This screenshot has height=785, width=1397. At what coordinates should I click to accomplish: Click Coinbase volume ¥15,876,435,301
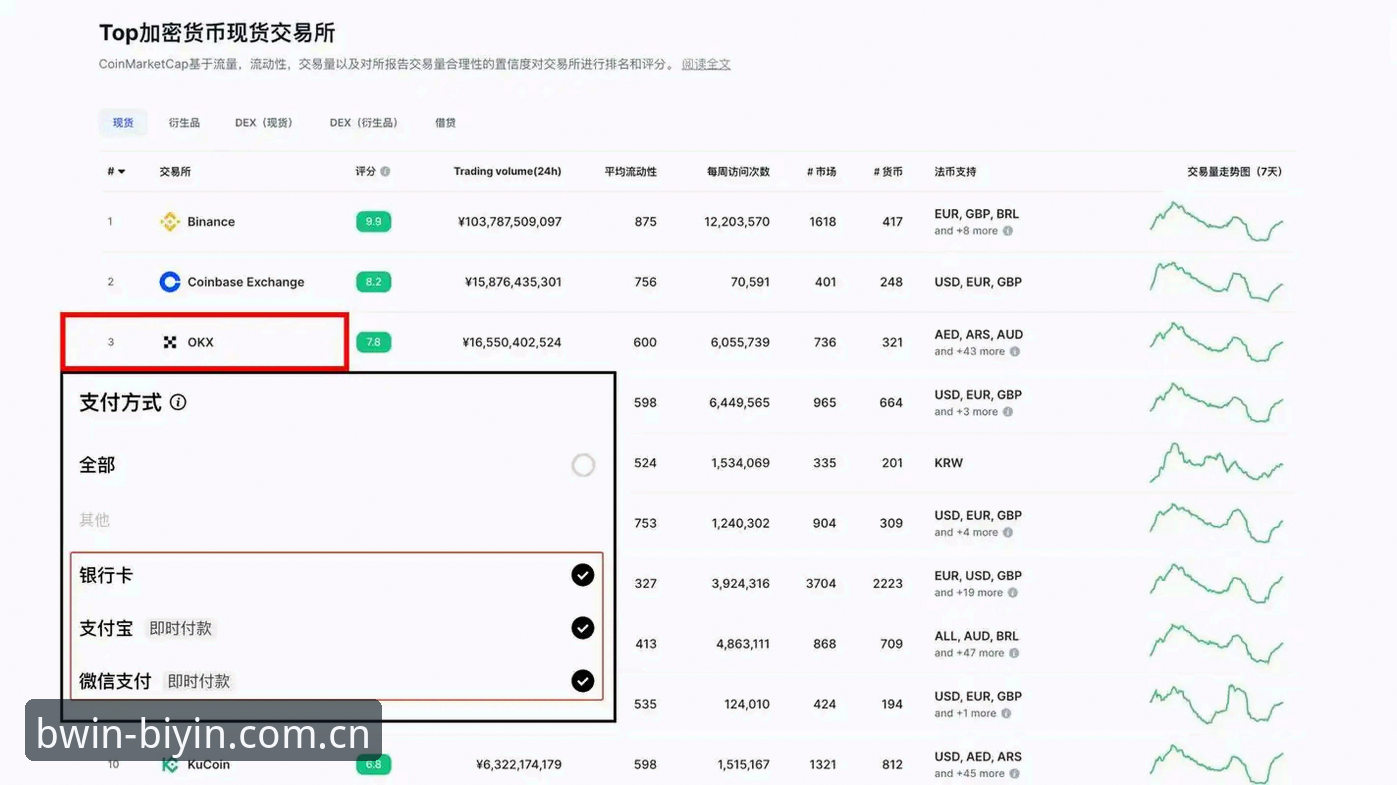(x=513, y=282)
